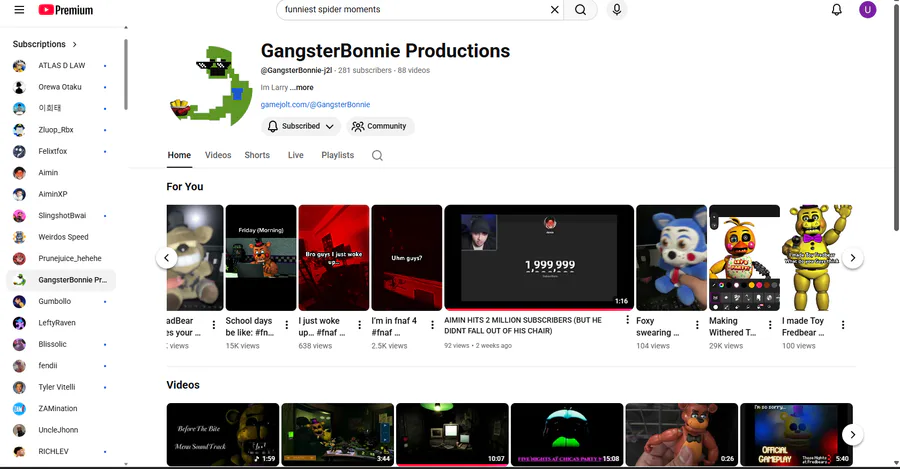Image resolution: width=900 pixels, height=469 pixels.
Task: Open Weirdos Speed subscription
Action: coord(61,237)
